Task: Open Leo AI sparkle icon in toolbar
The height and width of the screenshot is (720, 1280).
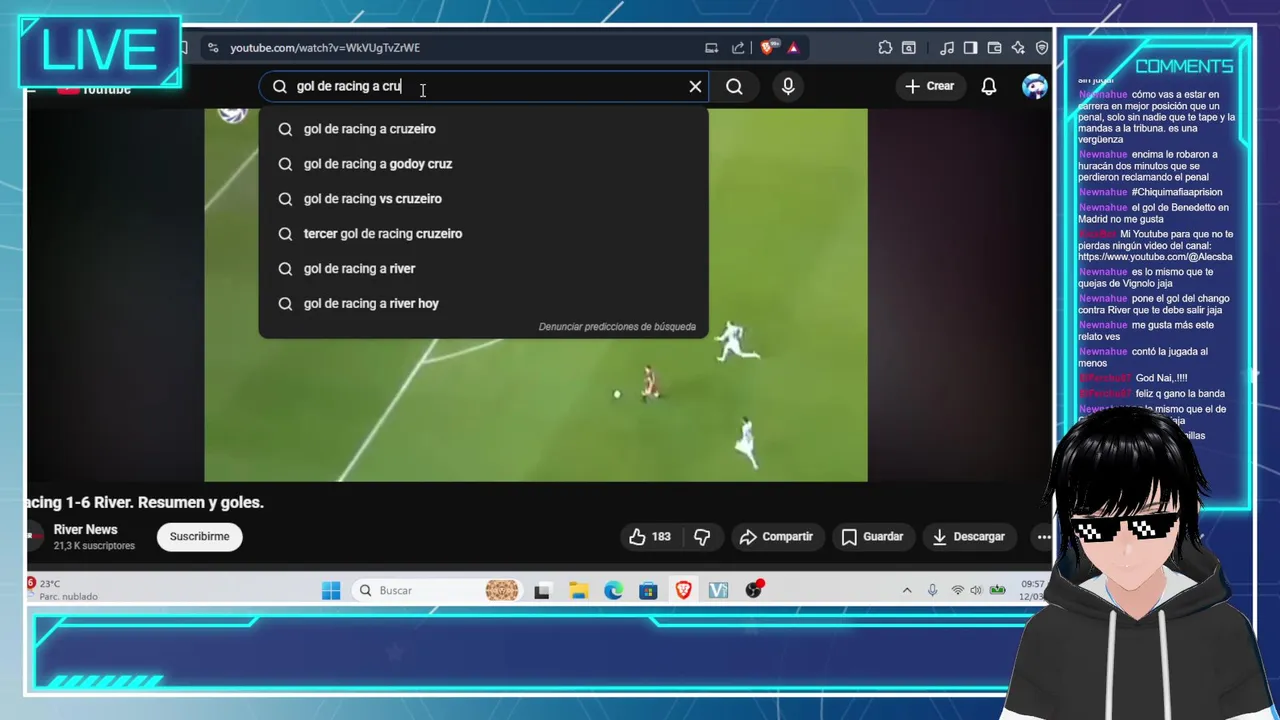Action: [1018, 48]
